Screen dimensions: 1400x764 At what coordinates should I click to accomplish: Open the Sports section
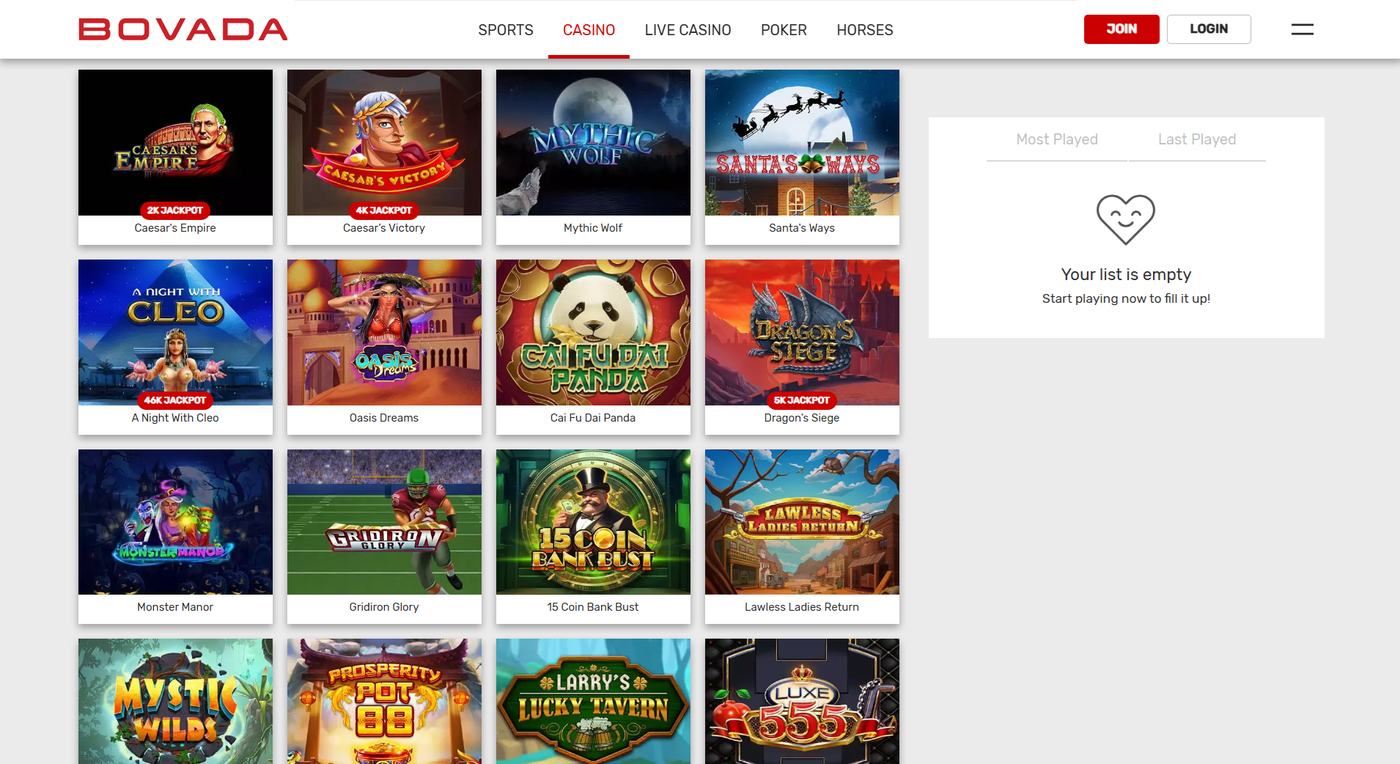click(x=506, y=30)
